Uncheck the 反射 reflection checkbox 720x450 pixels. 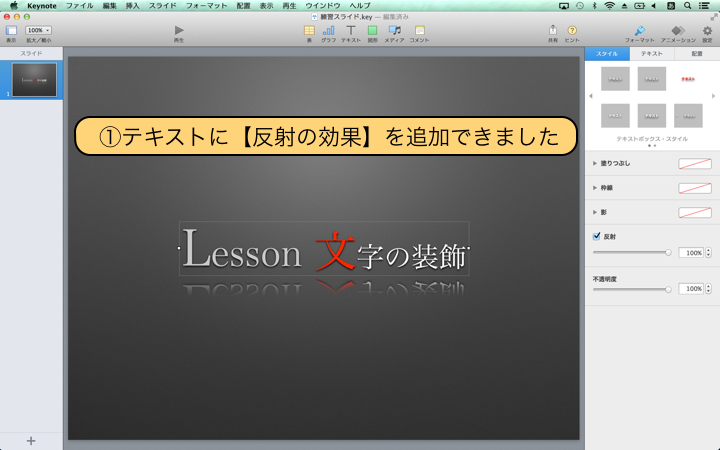(596, 236)
